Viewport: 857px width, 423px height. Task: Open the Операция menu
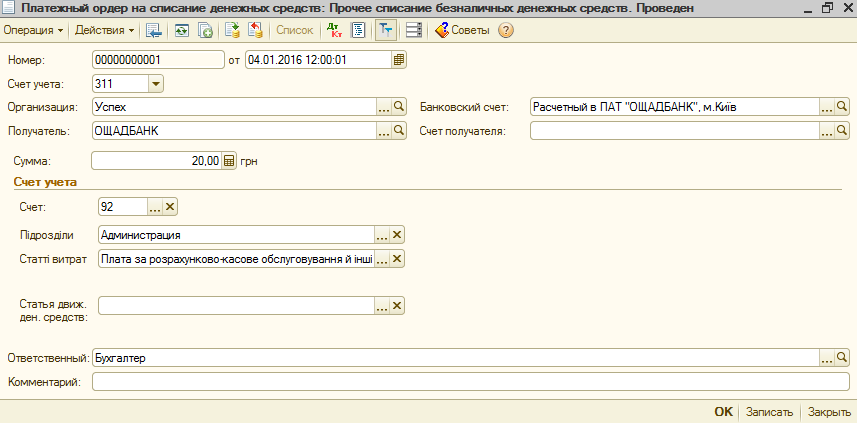[x=33, y=30]
